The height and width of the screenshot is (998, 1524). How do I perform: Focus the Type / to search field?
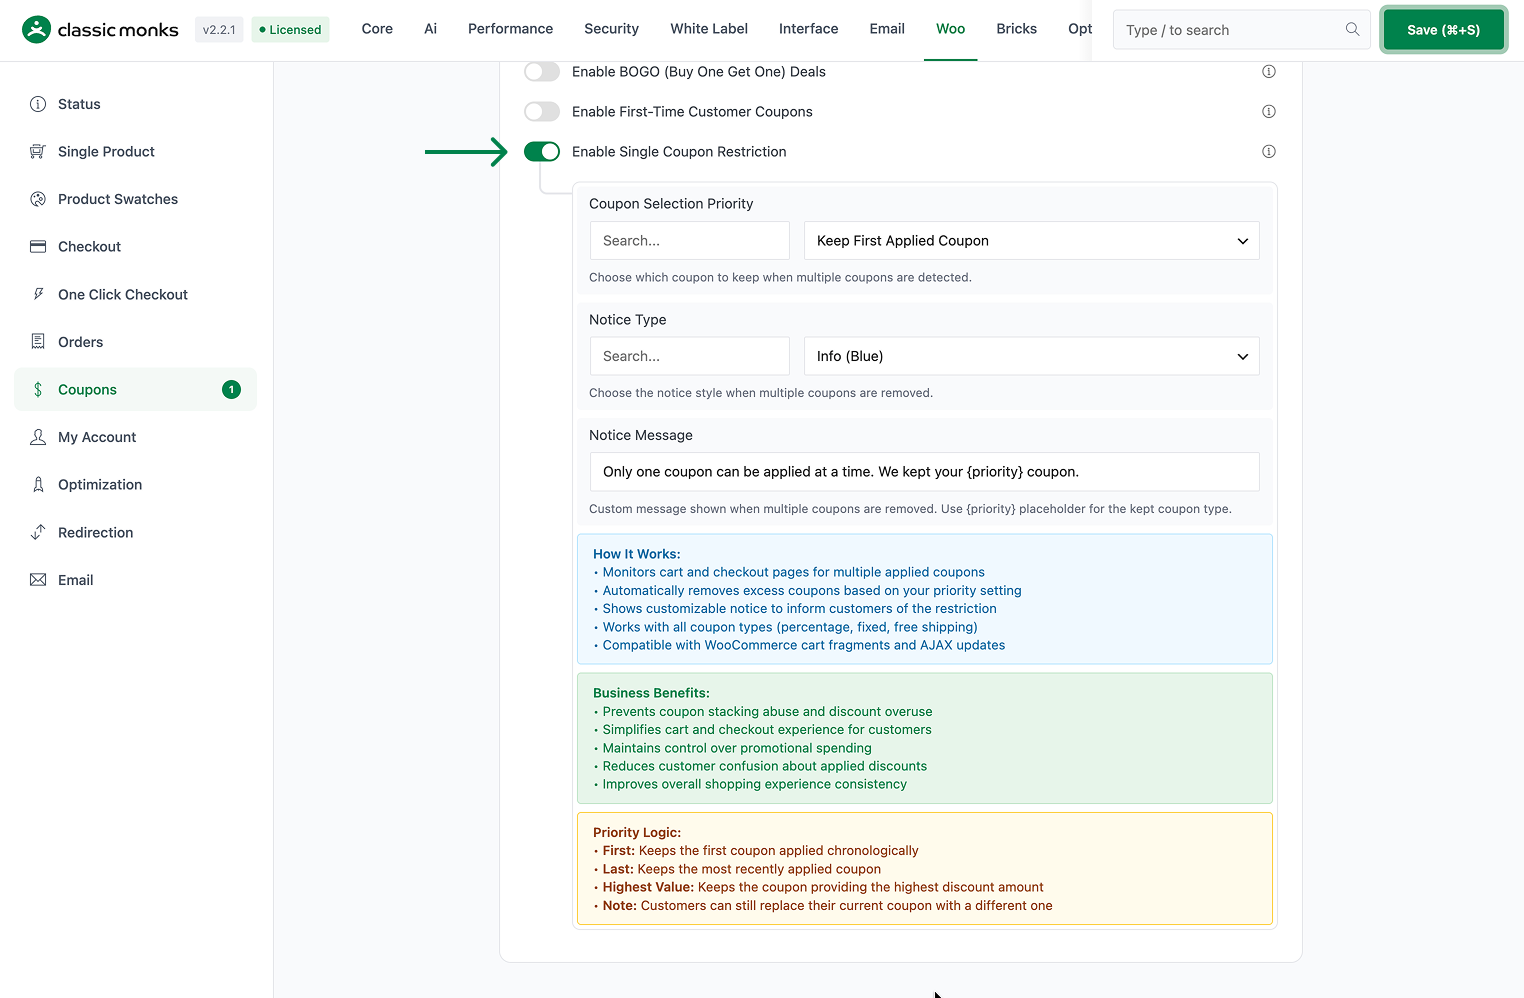[1241, 30]
